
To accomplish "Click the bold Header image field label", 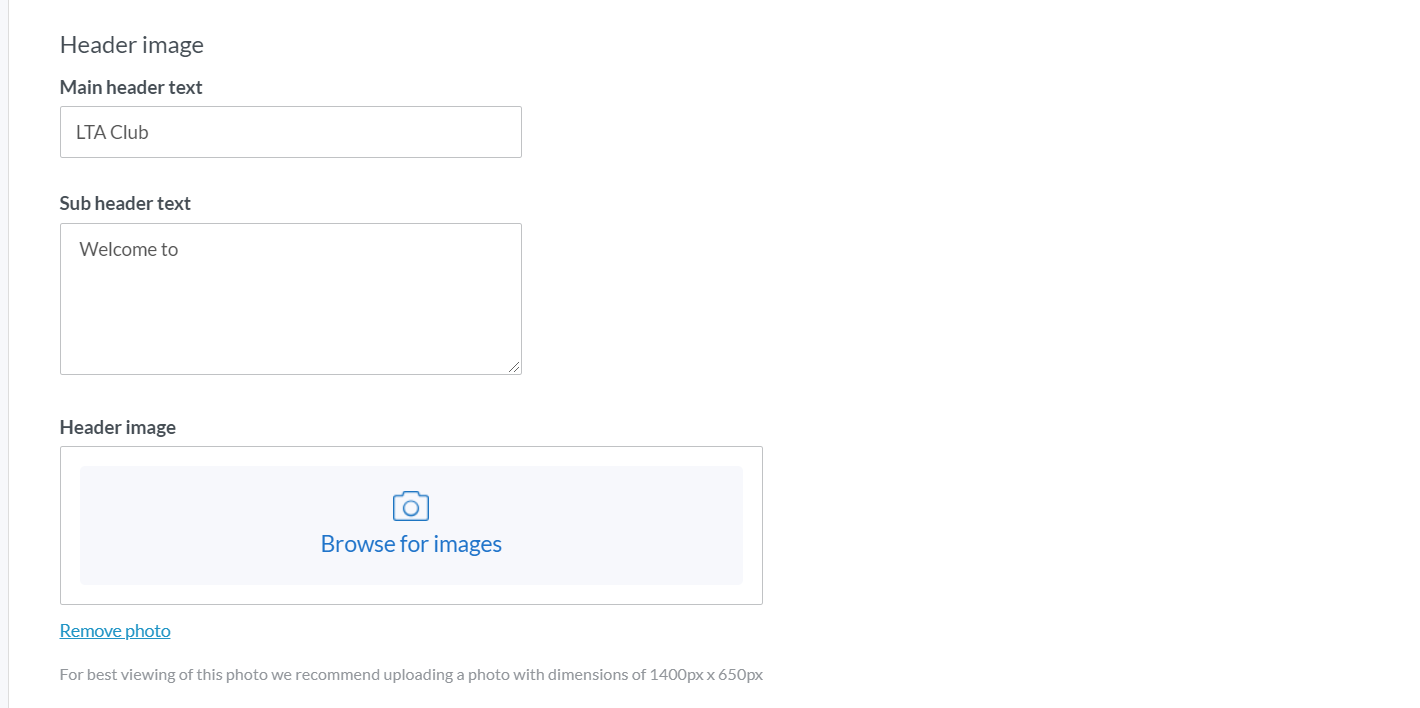I will pyautogui.click(x=118, y=427).
